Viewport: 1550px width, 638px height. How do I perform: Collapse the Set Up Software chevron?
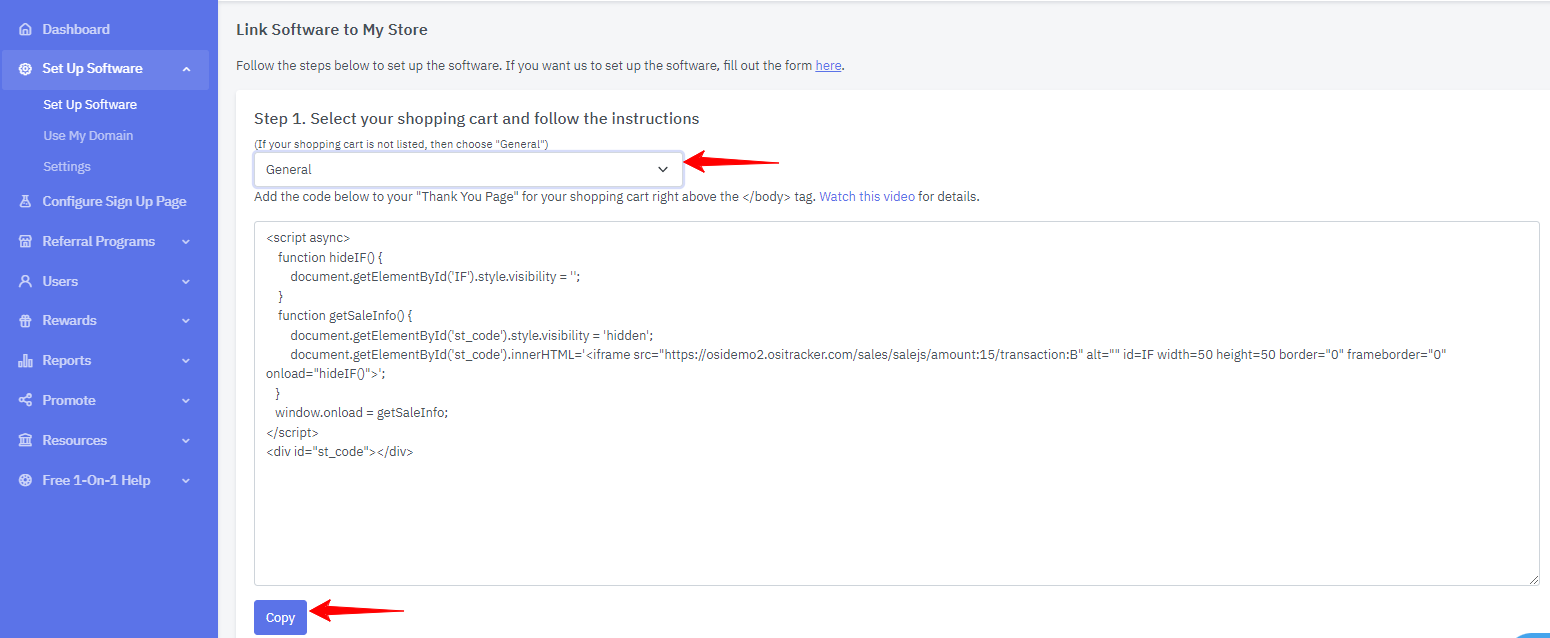click(186, 69)
